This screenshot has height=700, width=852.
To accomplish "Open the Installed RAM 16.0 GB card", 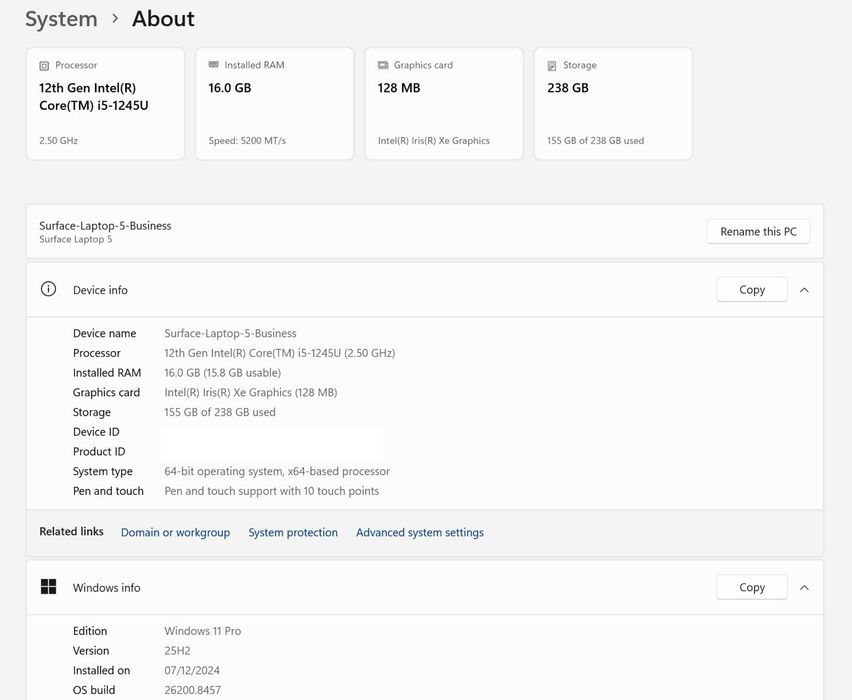I will (275, 104).
